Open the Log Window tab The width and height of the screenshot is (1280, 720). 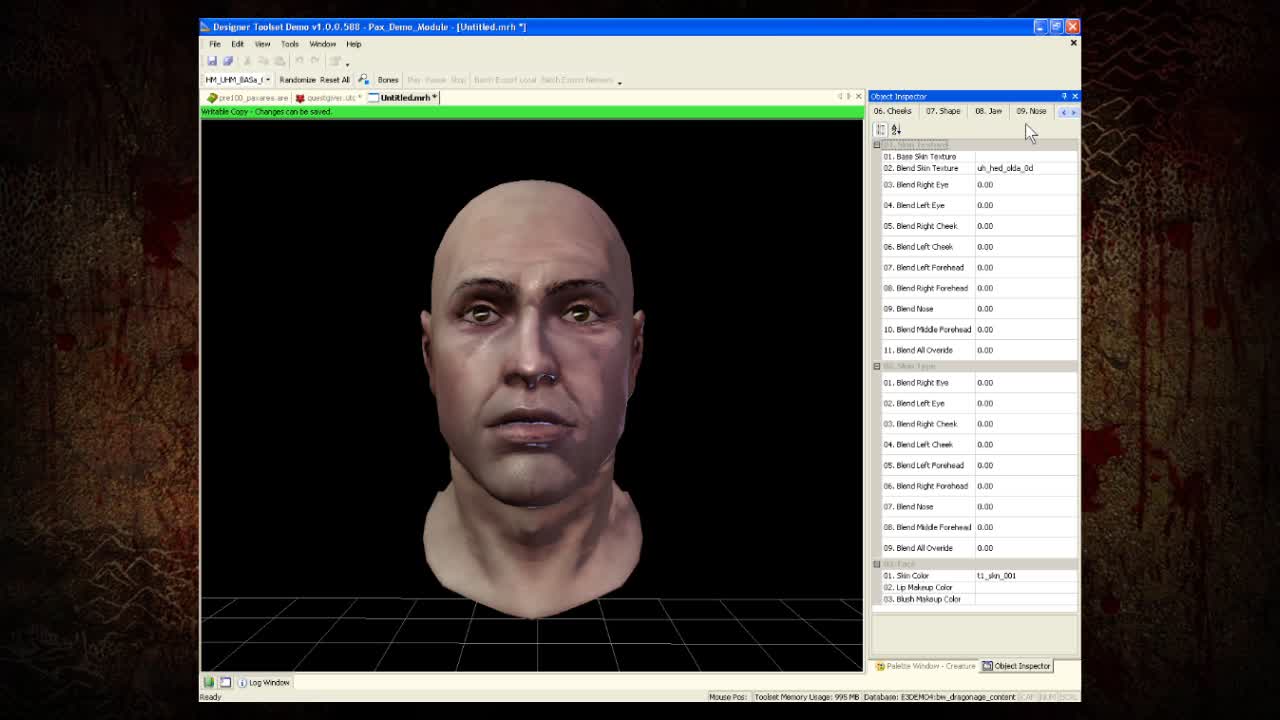pos(264,682)
